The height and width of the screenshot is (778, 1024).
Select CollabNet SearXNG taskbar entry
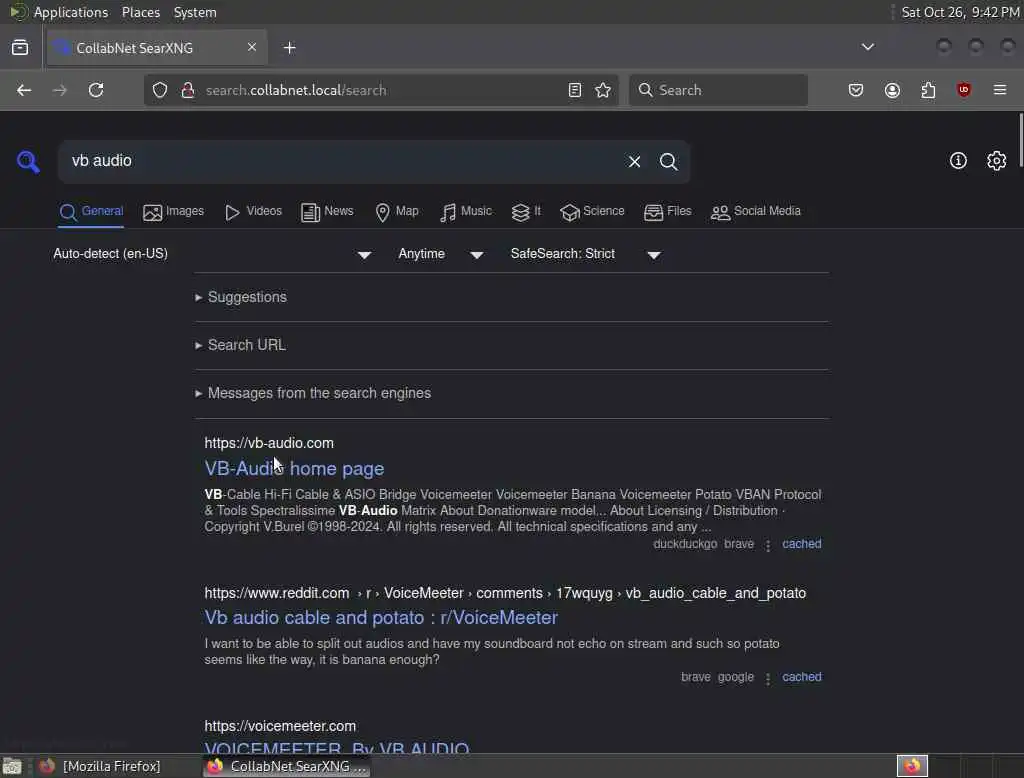(286, 766)
